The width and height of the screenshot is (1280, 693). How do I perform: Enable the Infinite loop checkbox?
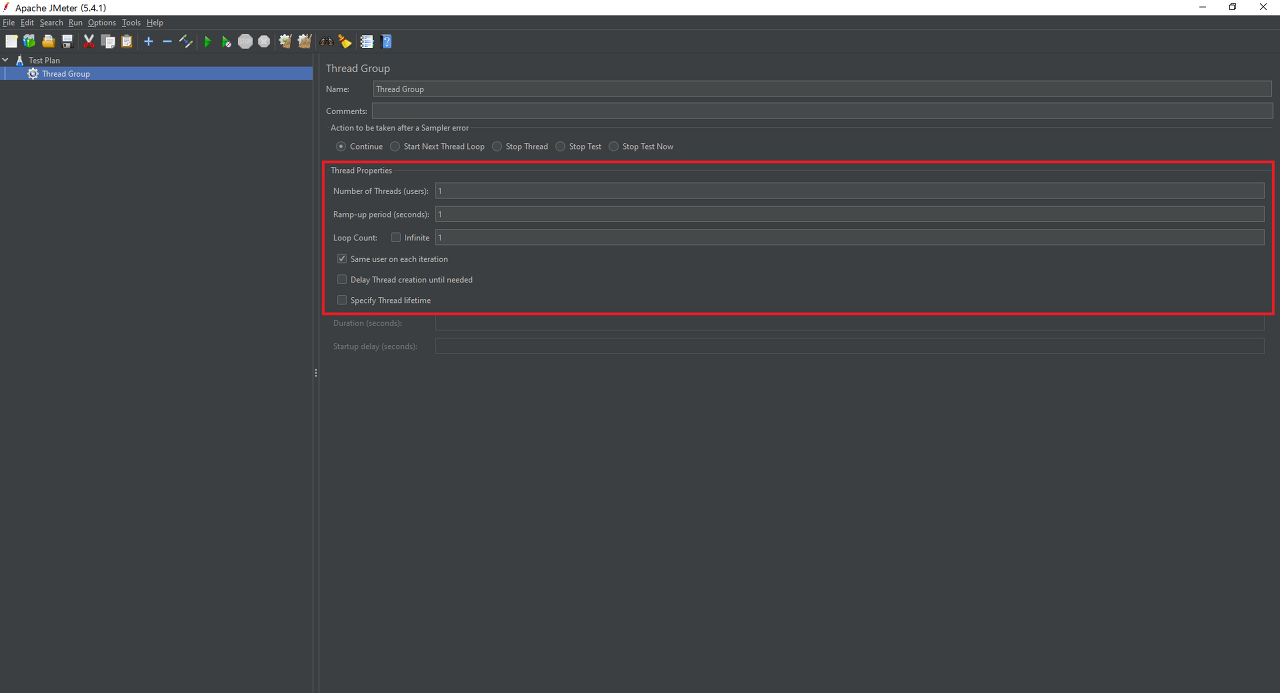(x=396, y=237)
